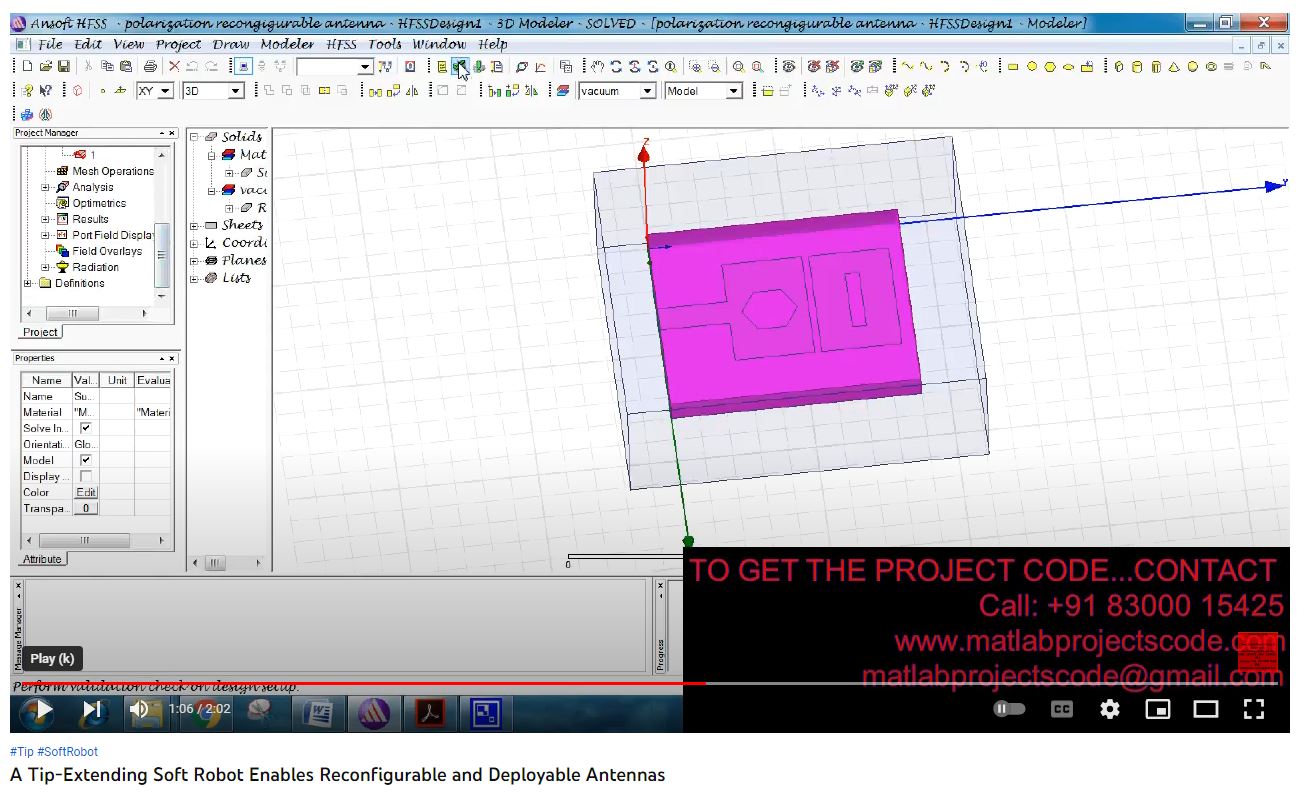Toggle closed captions on the video
1297x794 pixels.
click(x=1061, y=709)
